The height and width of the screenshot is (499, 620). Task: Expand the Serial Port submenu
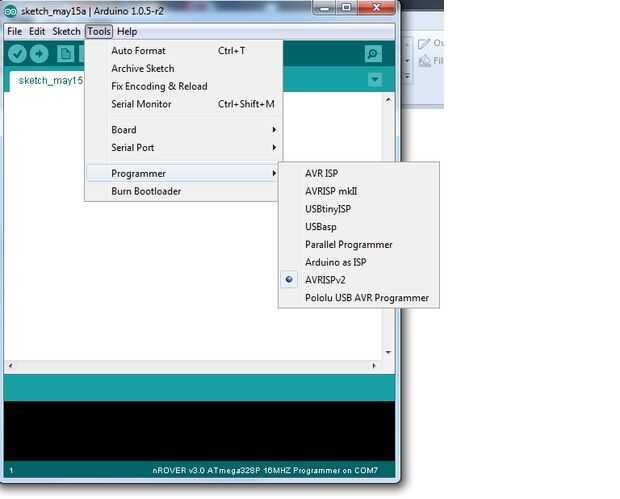click(x=184, y=147)
